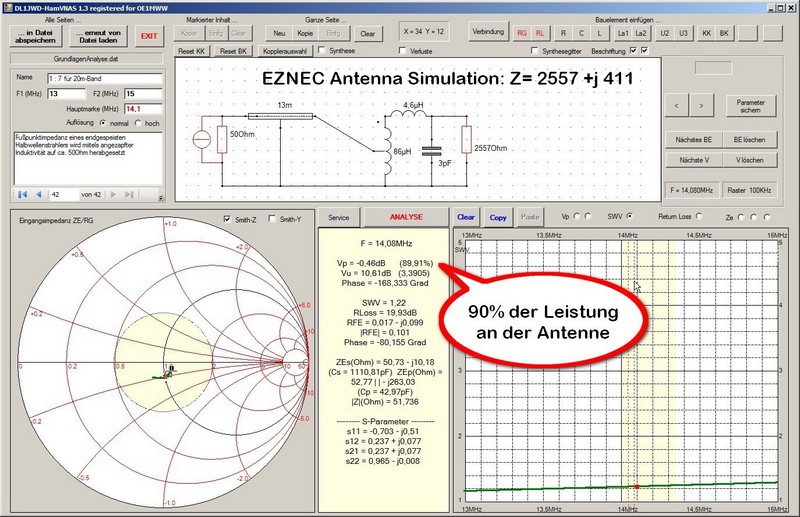Click Copy button above SWV graph
This screenshot has width=800, height=517.
tap(498, 217)
